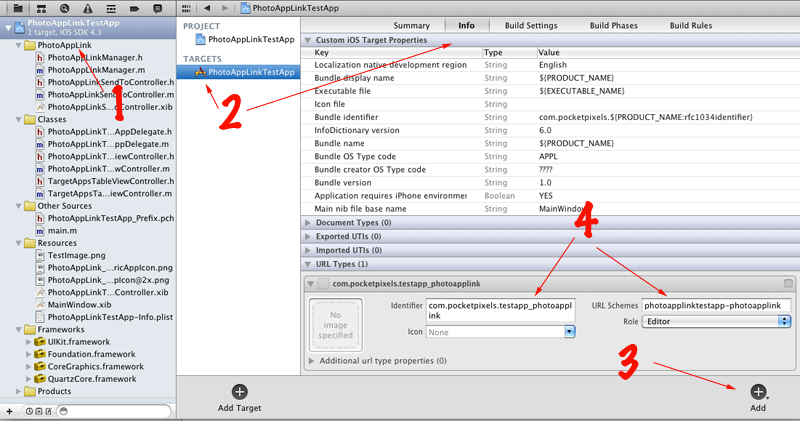Collapse the com.pocketpixels.testapp_photoapplink URL type entry
The height and width of the screenshot is (421, 800).
click(310, 284)
